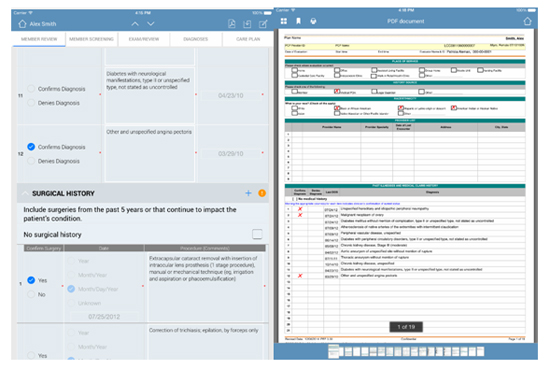
Task: Edit the angina pectoris diagnosis text box
Action: (x=150, y=154)
